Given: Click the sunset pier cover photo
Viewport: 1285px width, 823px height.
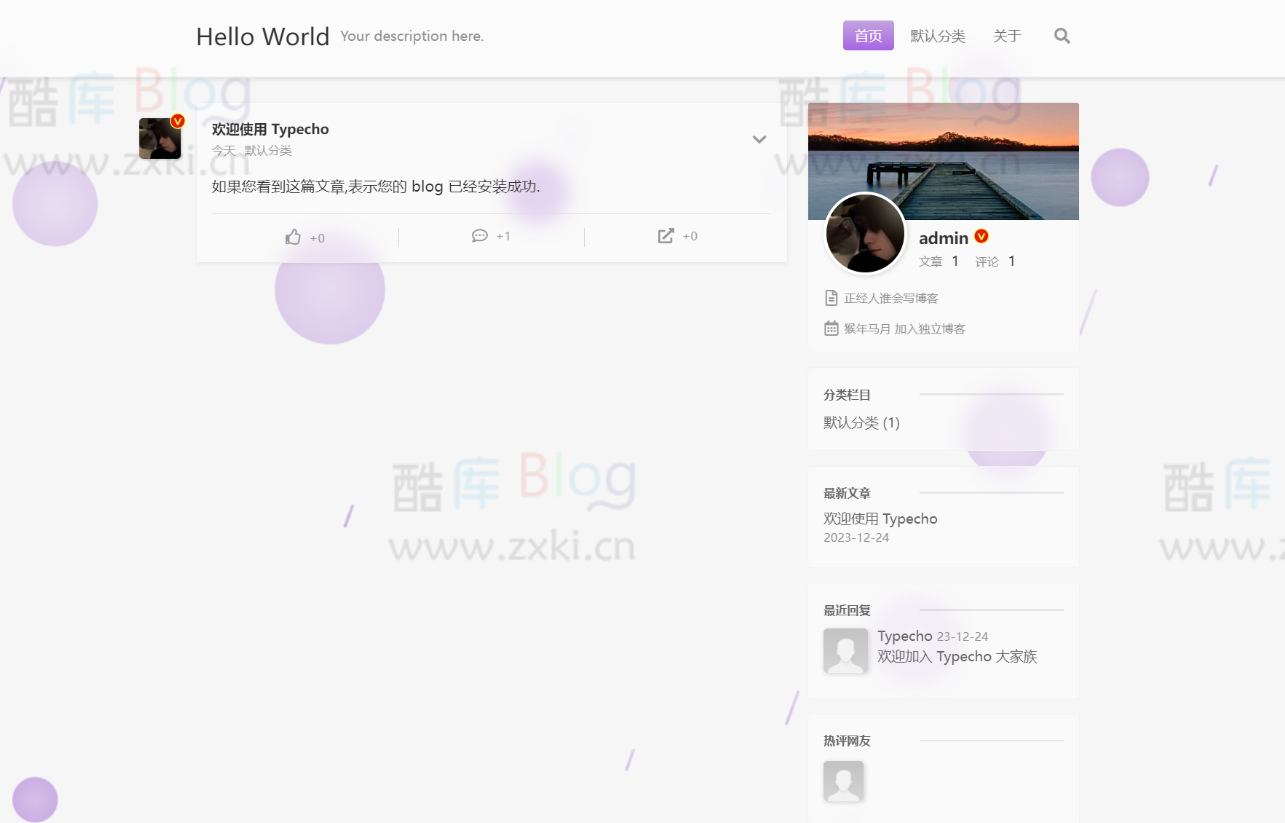Looking at the screenshot, I should 943,160.
